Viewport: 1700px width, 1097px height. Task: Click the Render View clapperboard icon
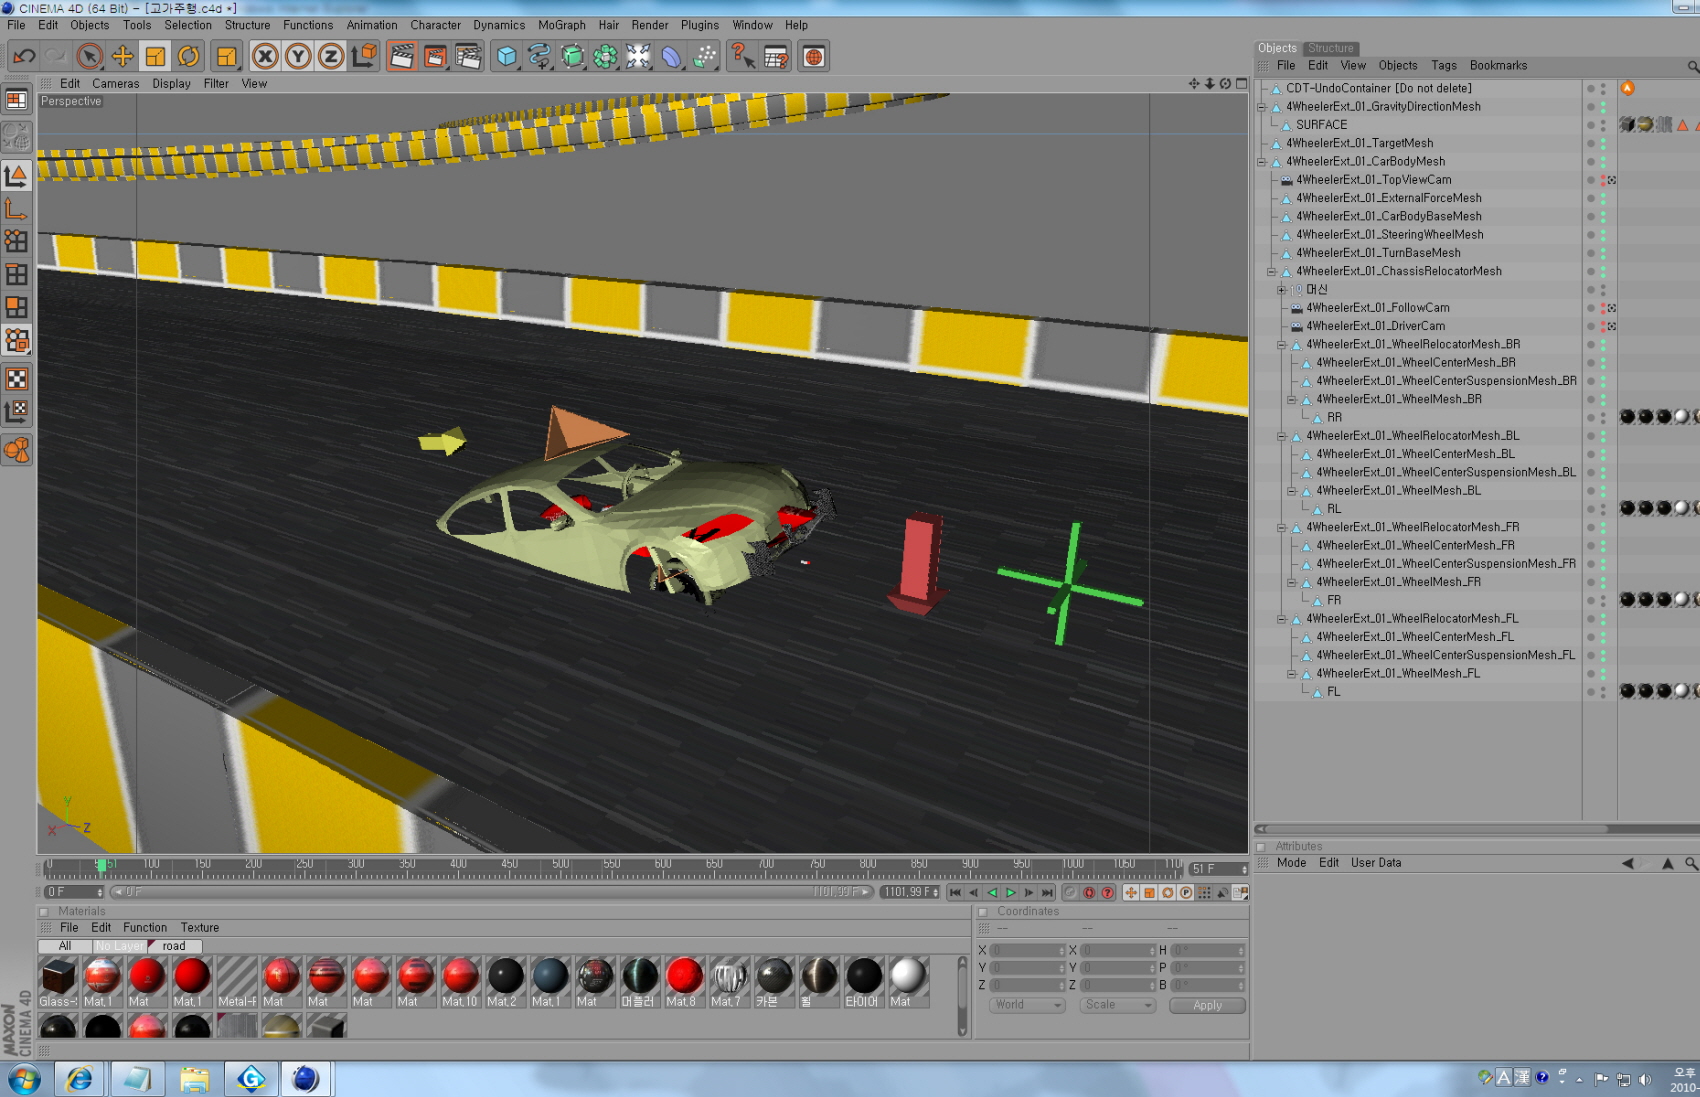pos(402,57)
